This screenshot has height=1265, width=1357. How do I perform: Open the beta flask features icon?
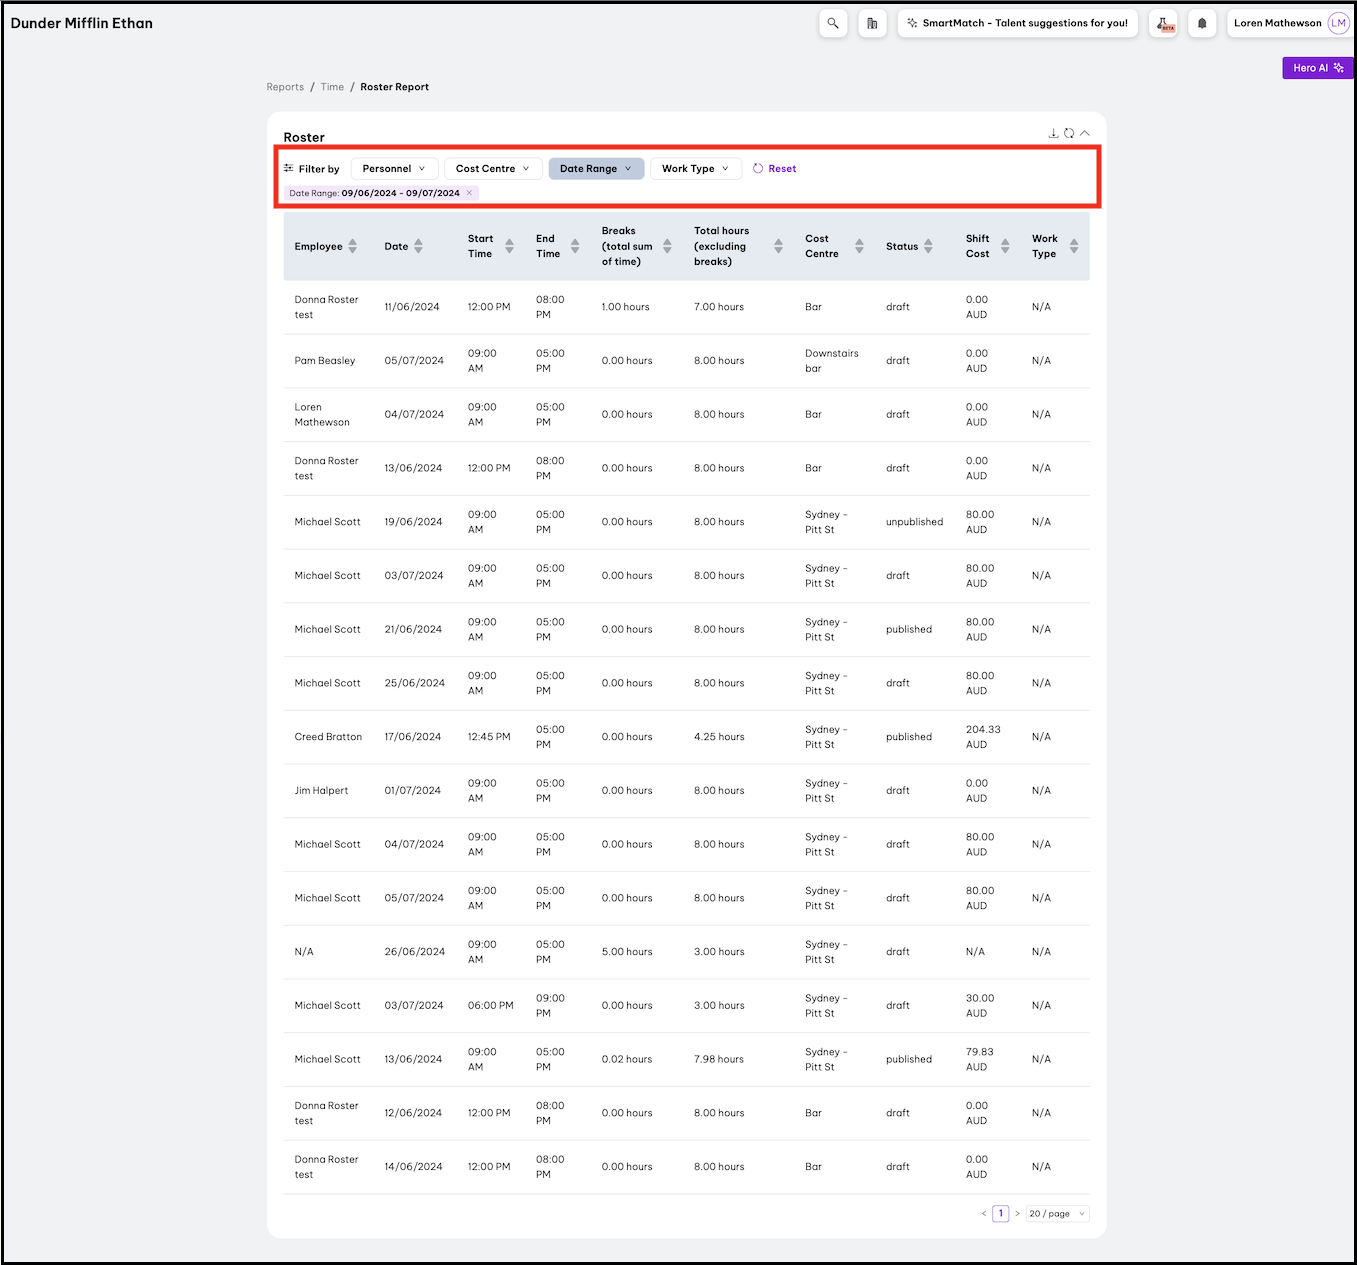click(x=1163, y=23)
